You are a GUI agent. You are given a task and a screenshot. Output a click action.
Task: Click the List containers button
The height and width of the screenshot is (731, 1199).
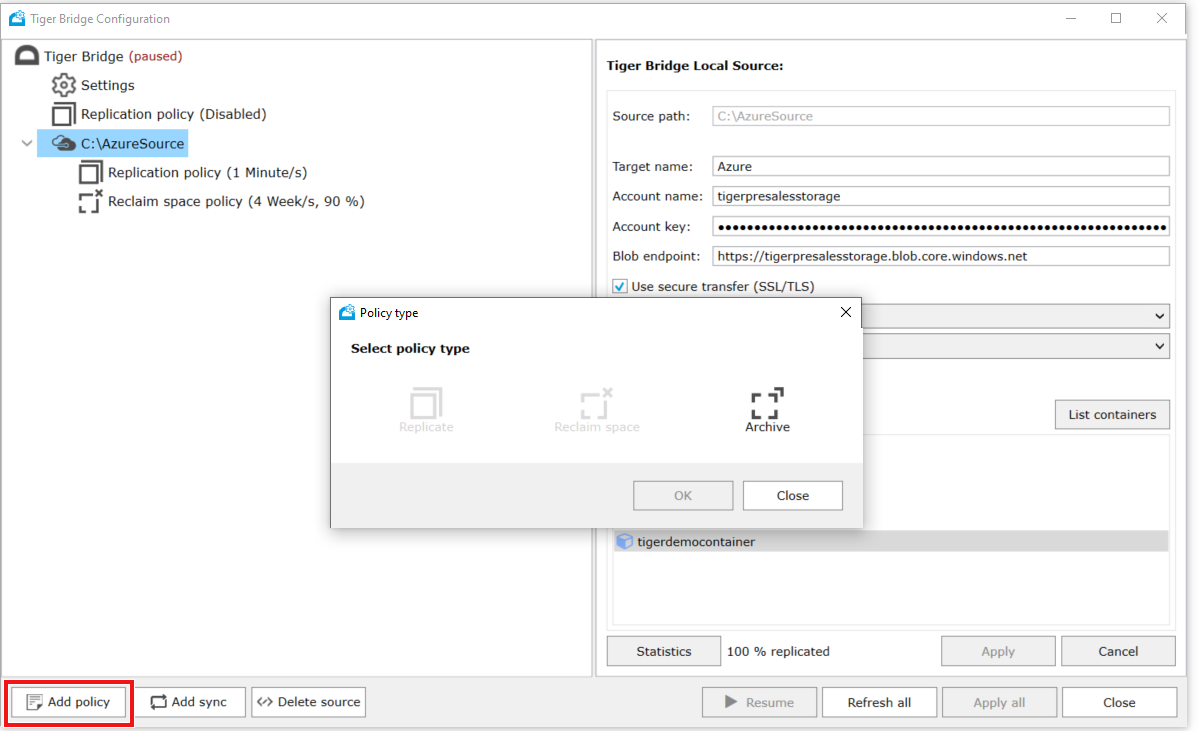point(1112,414)
